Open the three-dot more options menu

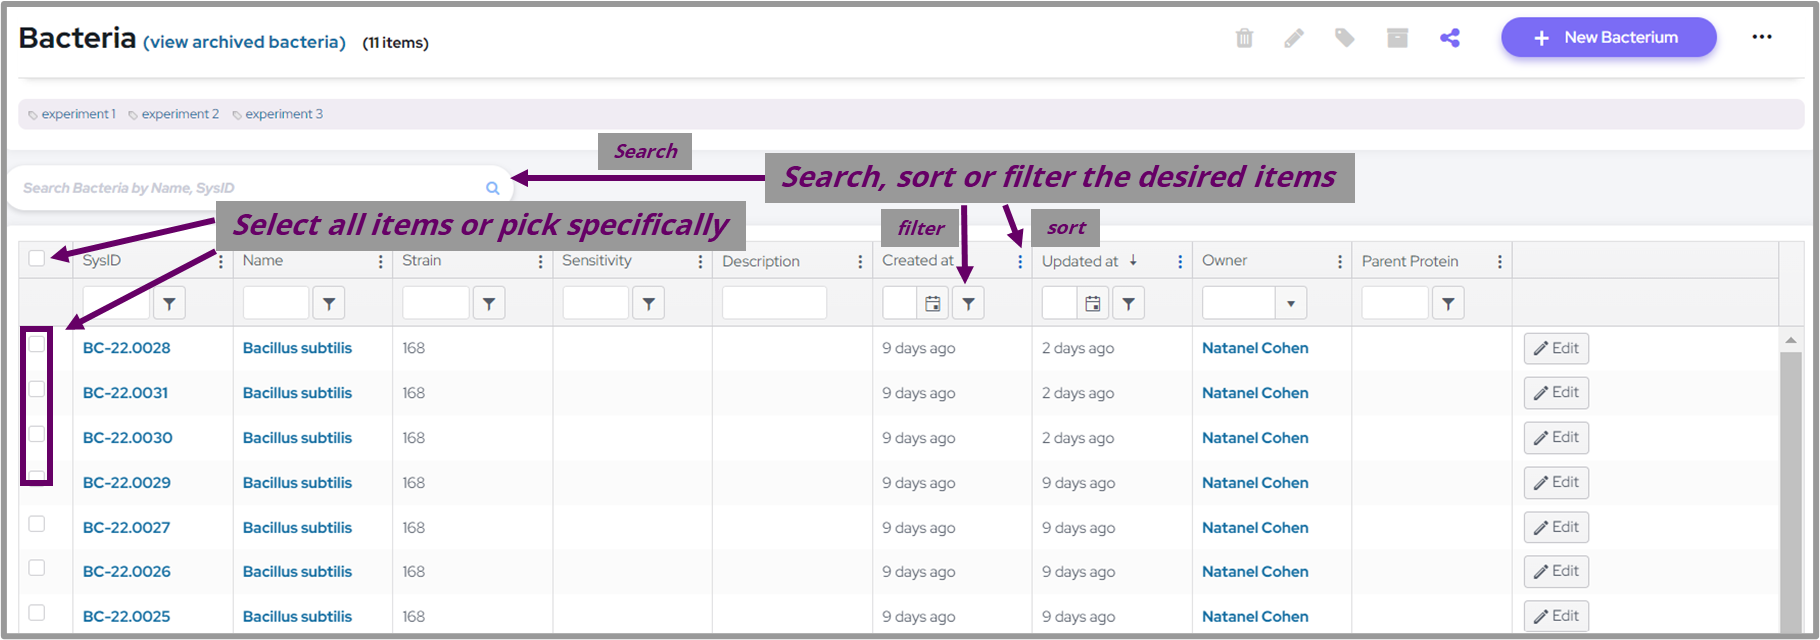tap(1761, 38)
